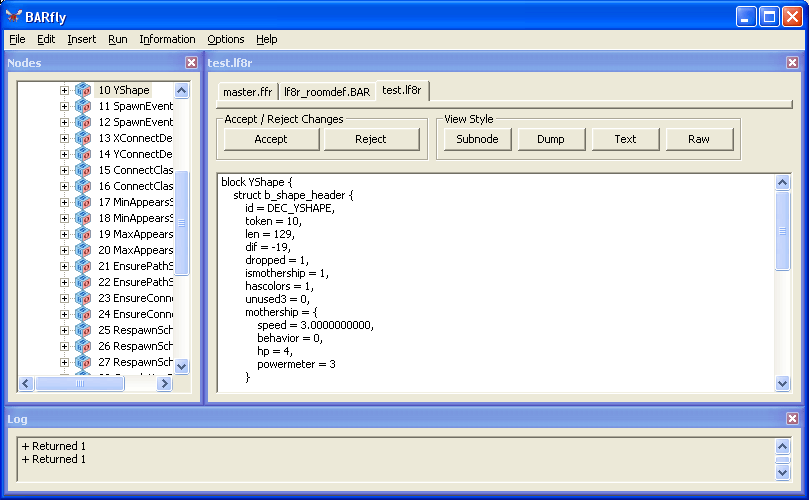Close the Nodes panel
This screenshot has height=500, width=809.
tap(191, 62)
